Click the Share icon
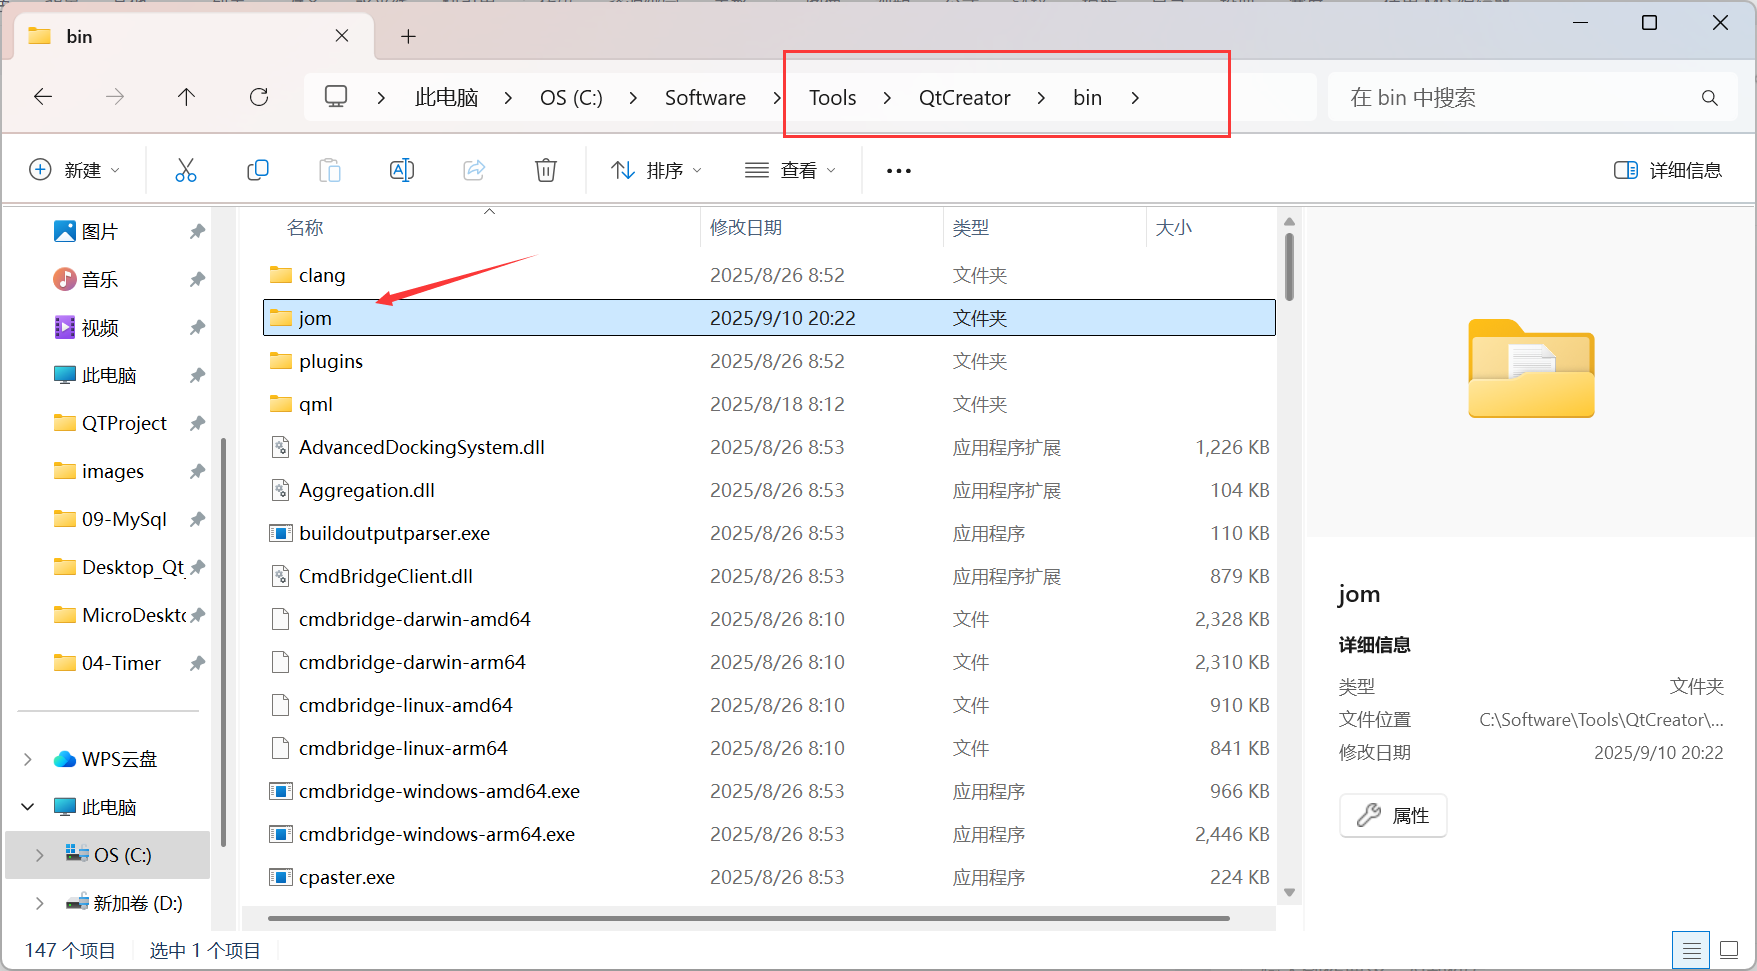Image resolution: width=1757 pixels, height=971 pixels. click(x=474, y=169)
